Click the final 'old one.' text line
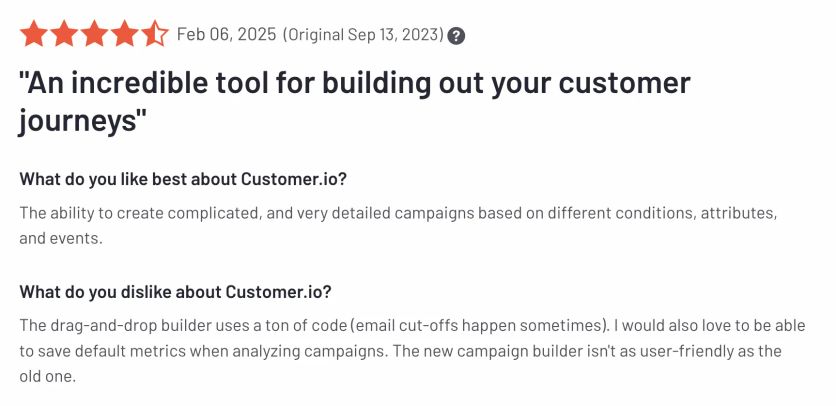Viewport: 836px width, 406px height. tap(47, 376)
